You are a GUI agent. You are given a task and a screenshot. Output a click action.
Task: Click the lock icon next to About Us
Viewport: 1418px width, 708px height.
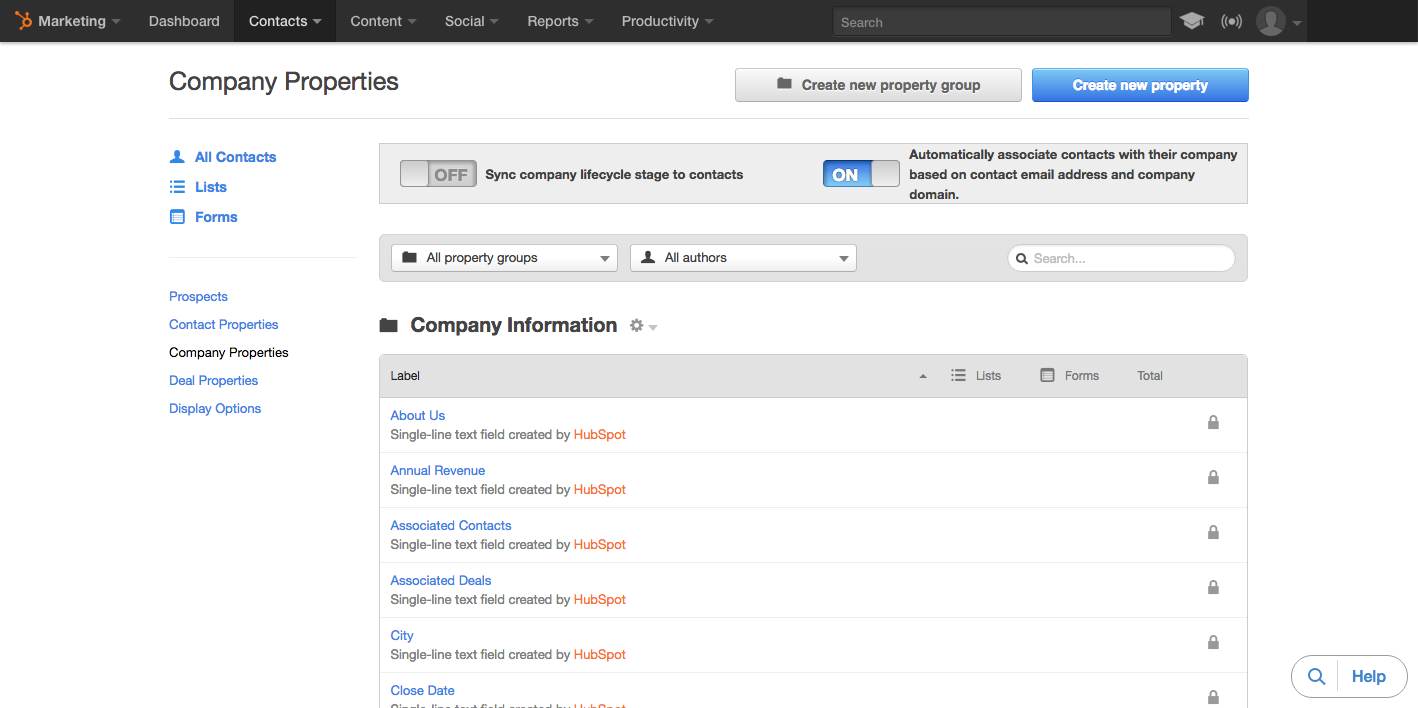(x=1213, y=422)
